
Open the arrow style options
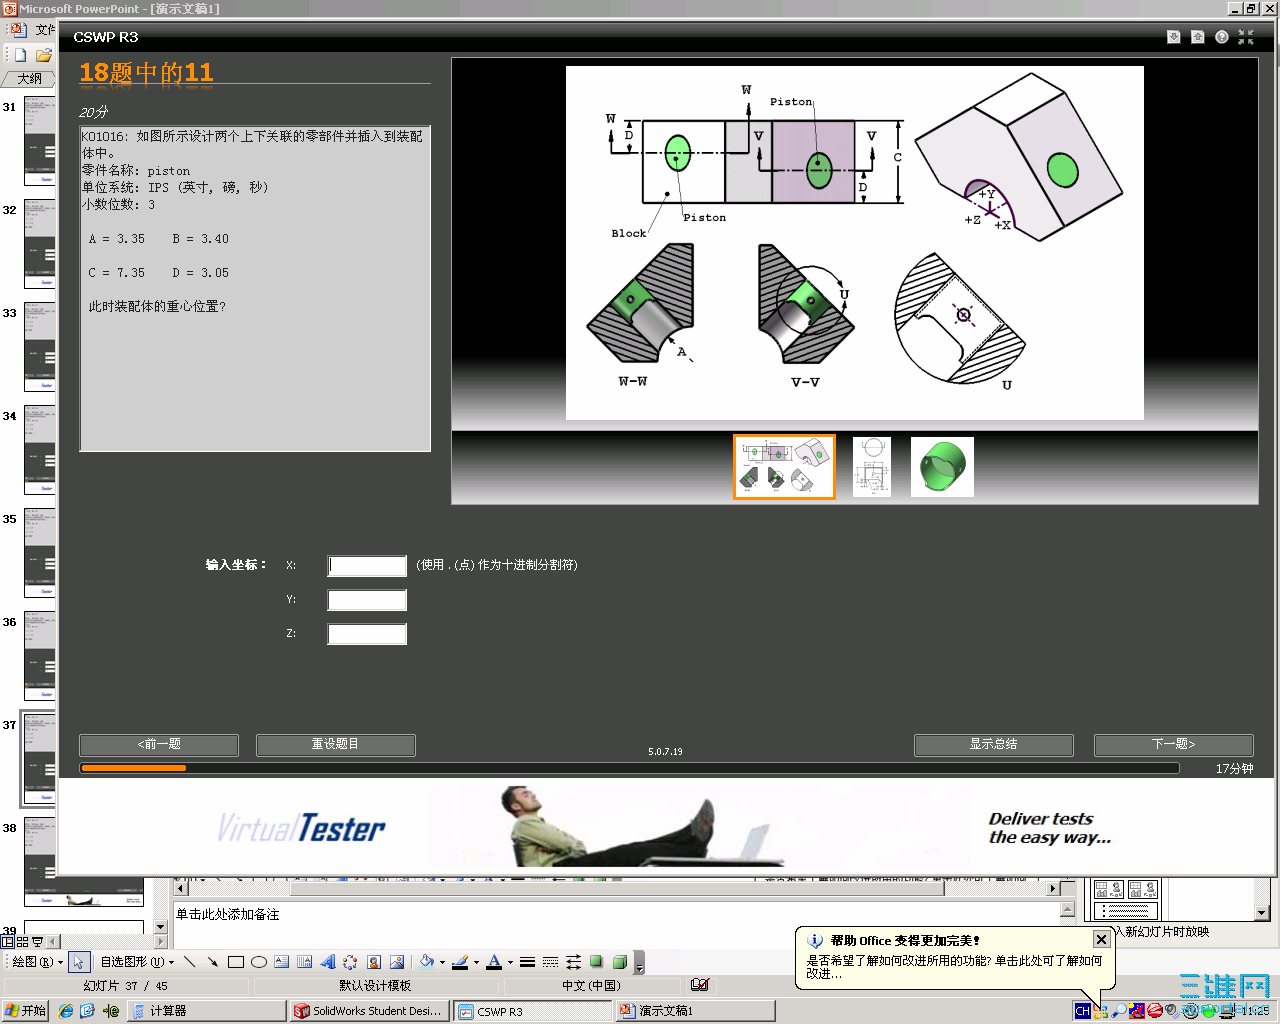tap(573, 962)
